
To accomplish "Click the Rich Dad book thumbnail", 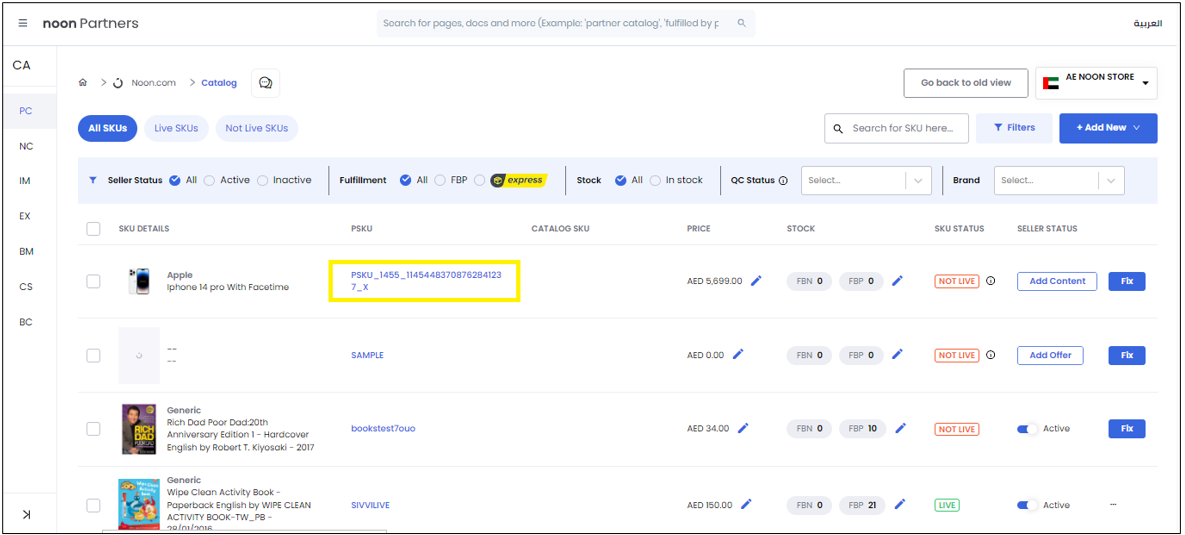I will pos(139,429).
